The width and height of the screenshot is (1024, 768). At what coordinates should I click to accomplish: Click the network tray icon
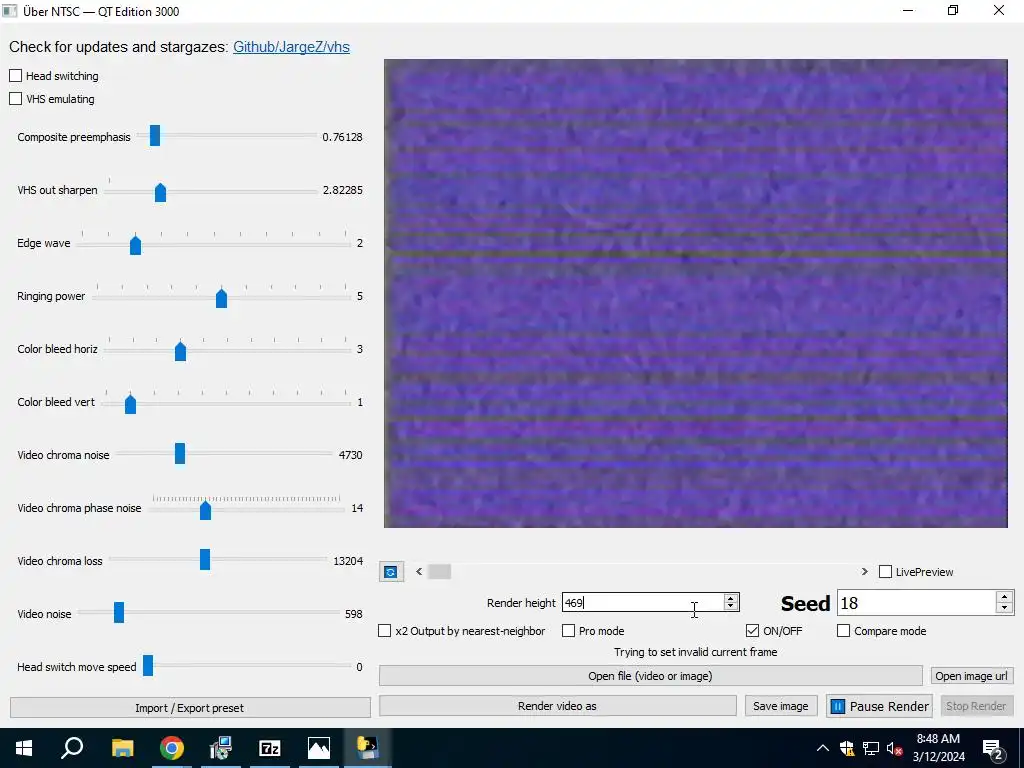871,748
